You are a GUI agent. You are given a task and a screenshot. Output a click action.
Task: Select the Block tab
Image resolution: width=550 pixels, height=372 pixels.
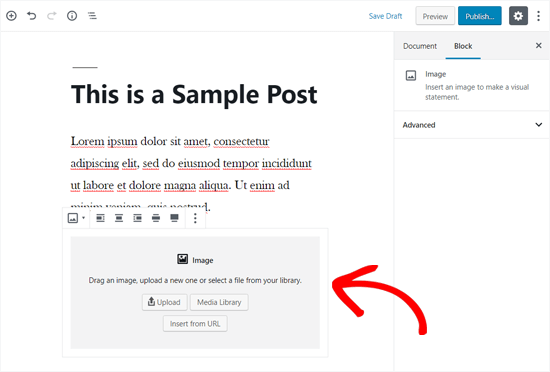point(463,46)
